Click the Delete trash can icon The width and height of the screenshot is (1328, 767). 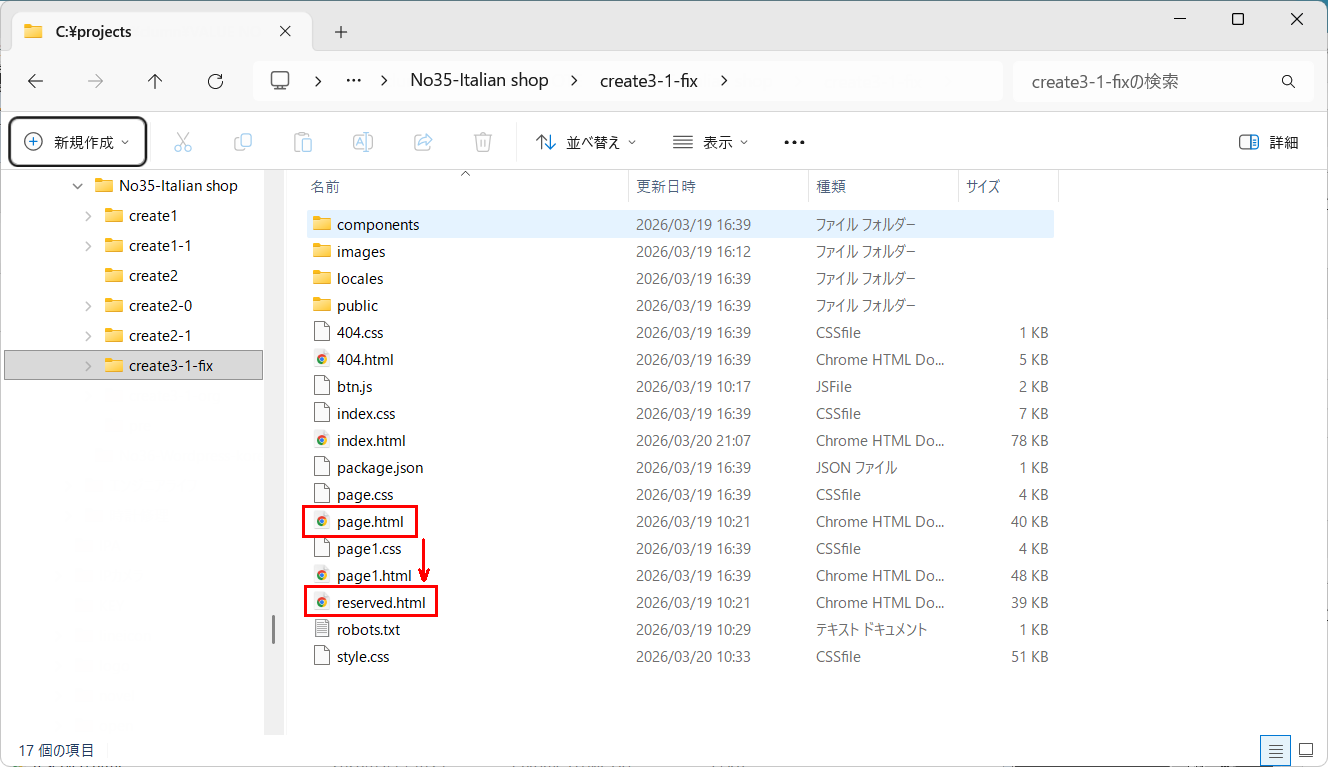point(483,142)
